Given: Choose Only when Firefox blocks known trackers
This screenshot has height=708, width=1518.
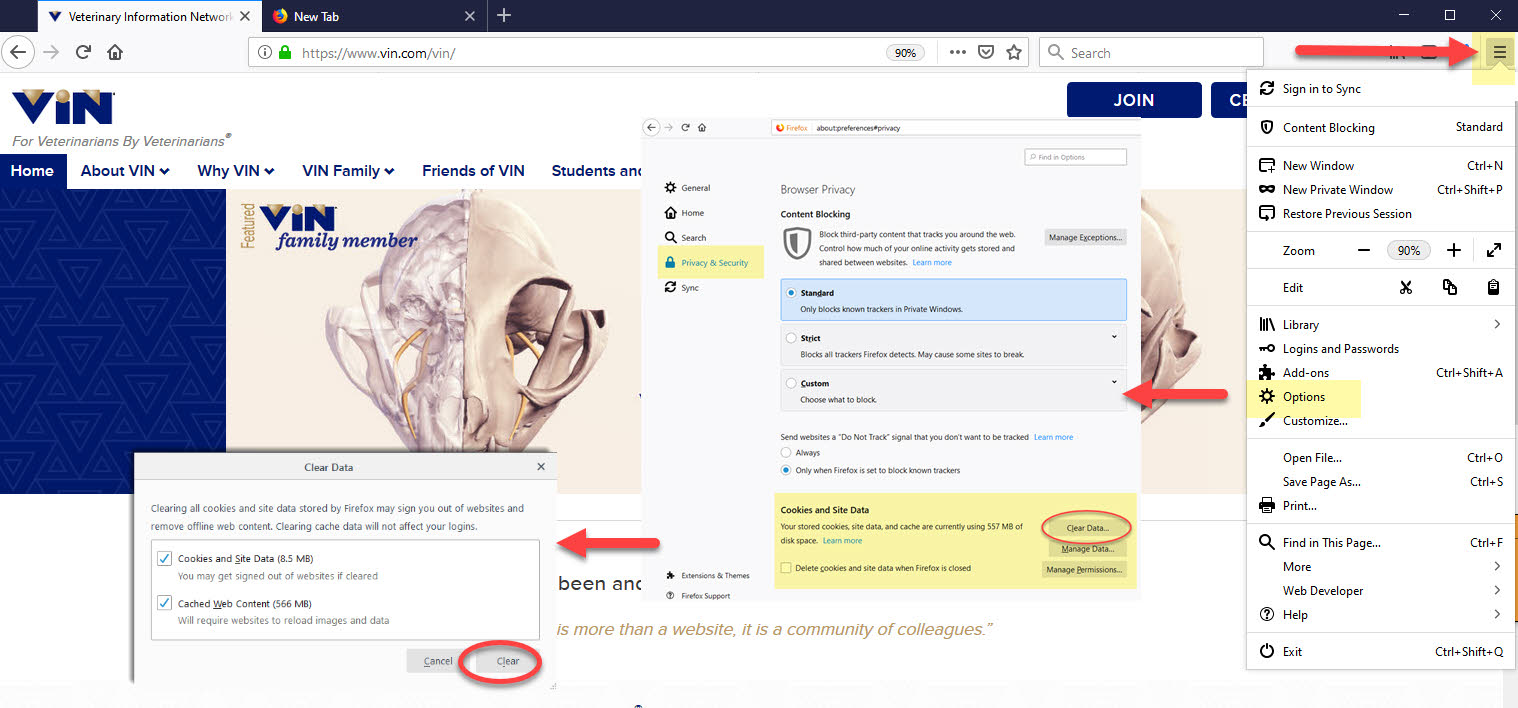Looking at the screenshot, I should click(x=786, y=470).
